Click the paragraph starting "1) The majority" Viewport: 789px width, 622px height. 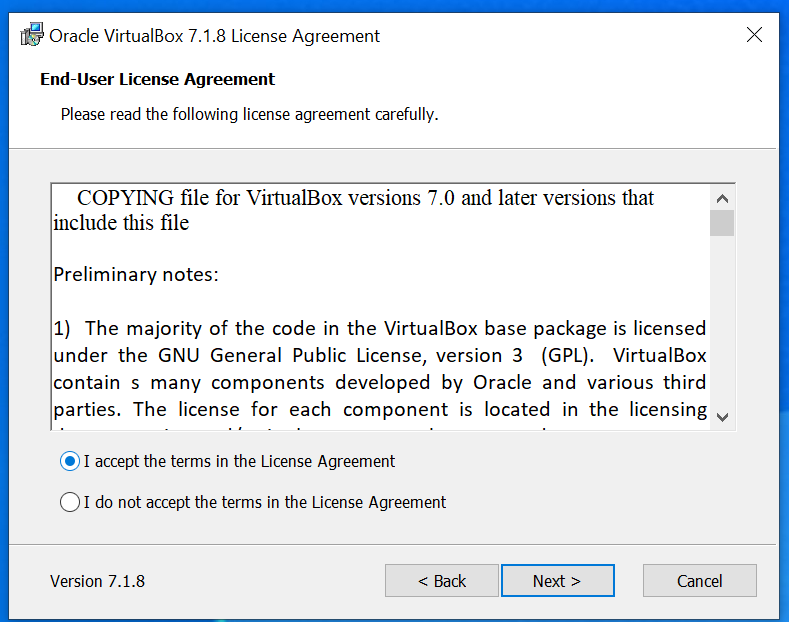point(380,369)
